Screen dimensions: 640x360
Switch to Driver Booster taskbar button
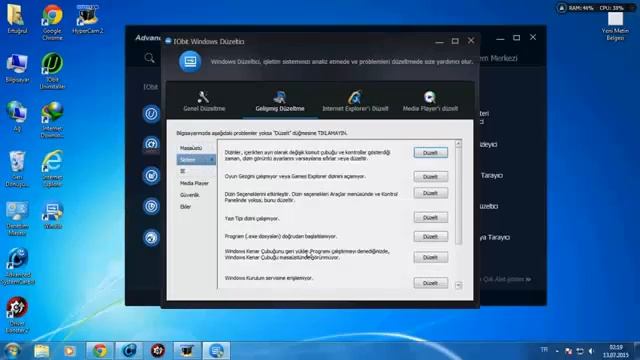coord(158,351)
